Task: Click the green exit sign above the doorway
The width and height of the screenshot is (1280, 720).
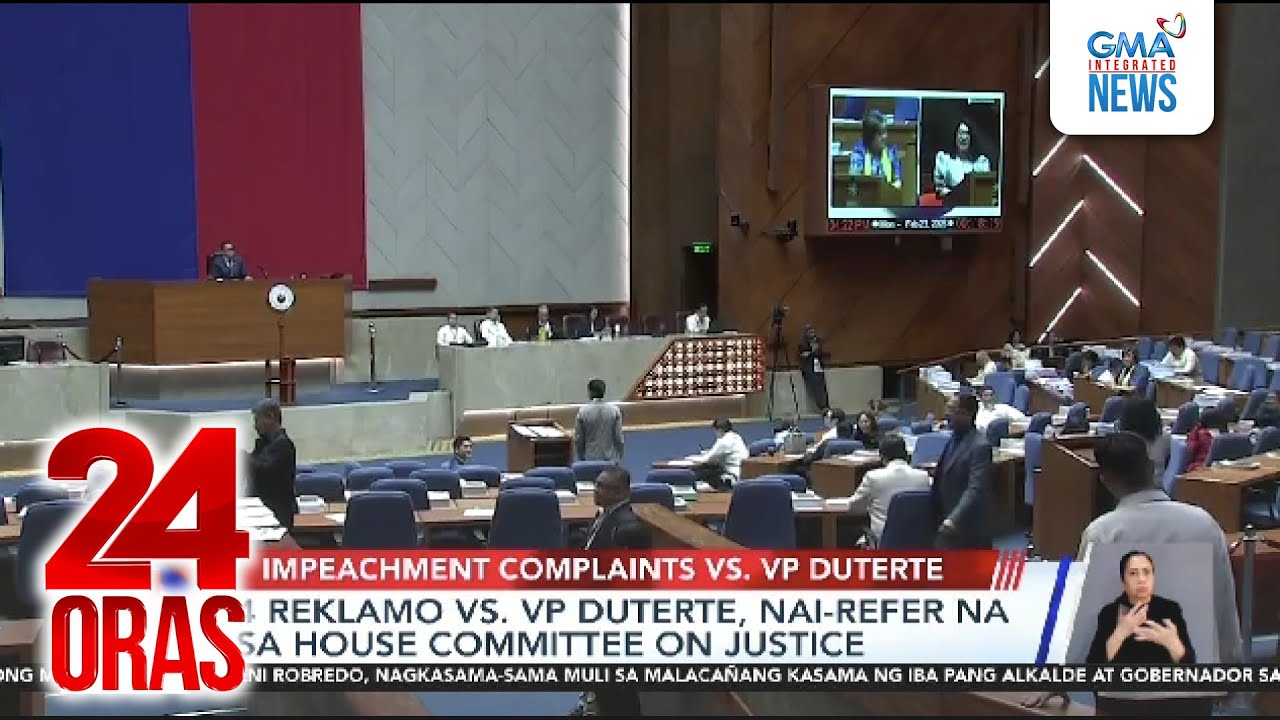Action: click(701, 247)
